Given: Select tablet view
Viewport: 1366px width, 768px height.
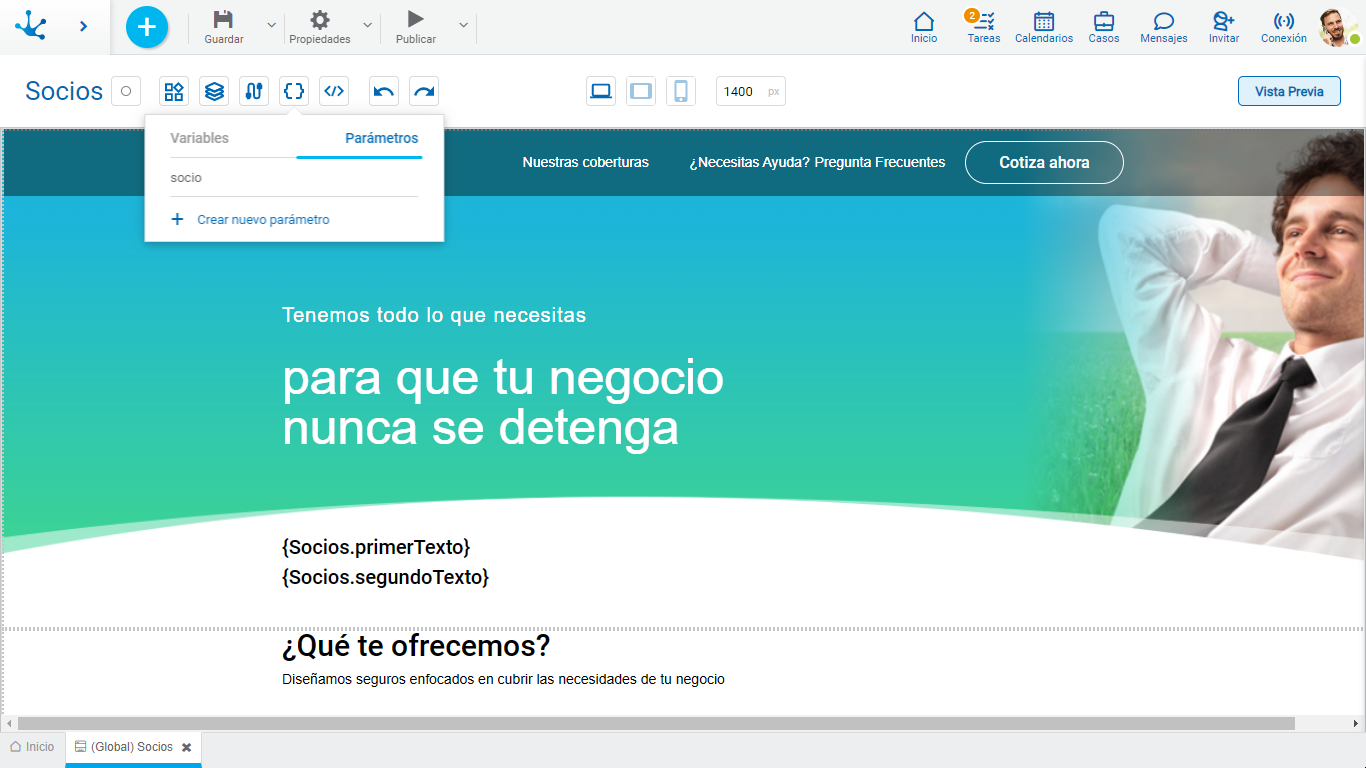Looking at the screenshot, I should [641, 91].
